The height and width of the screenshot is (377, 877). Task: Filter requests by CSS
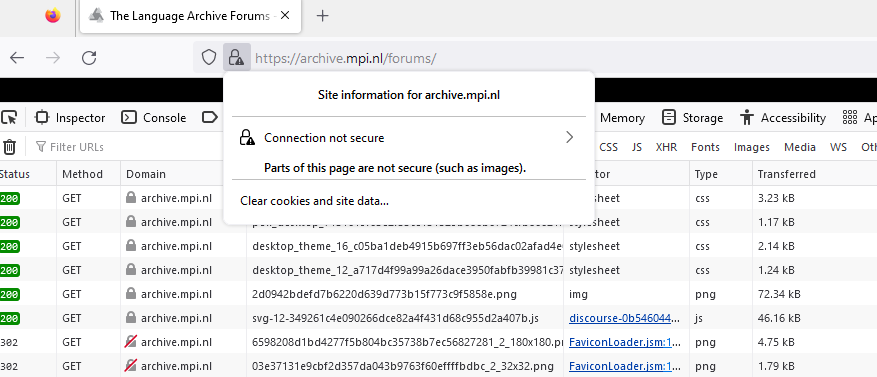[609, 147]
